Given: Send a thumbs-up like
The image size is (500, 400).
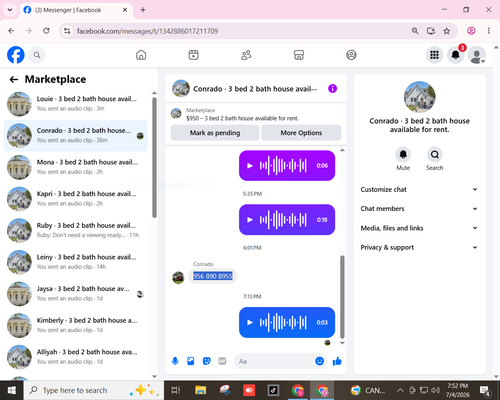Looking at the screenshot, I should tap(337, 361).
